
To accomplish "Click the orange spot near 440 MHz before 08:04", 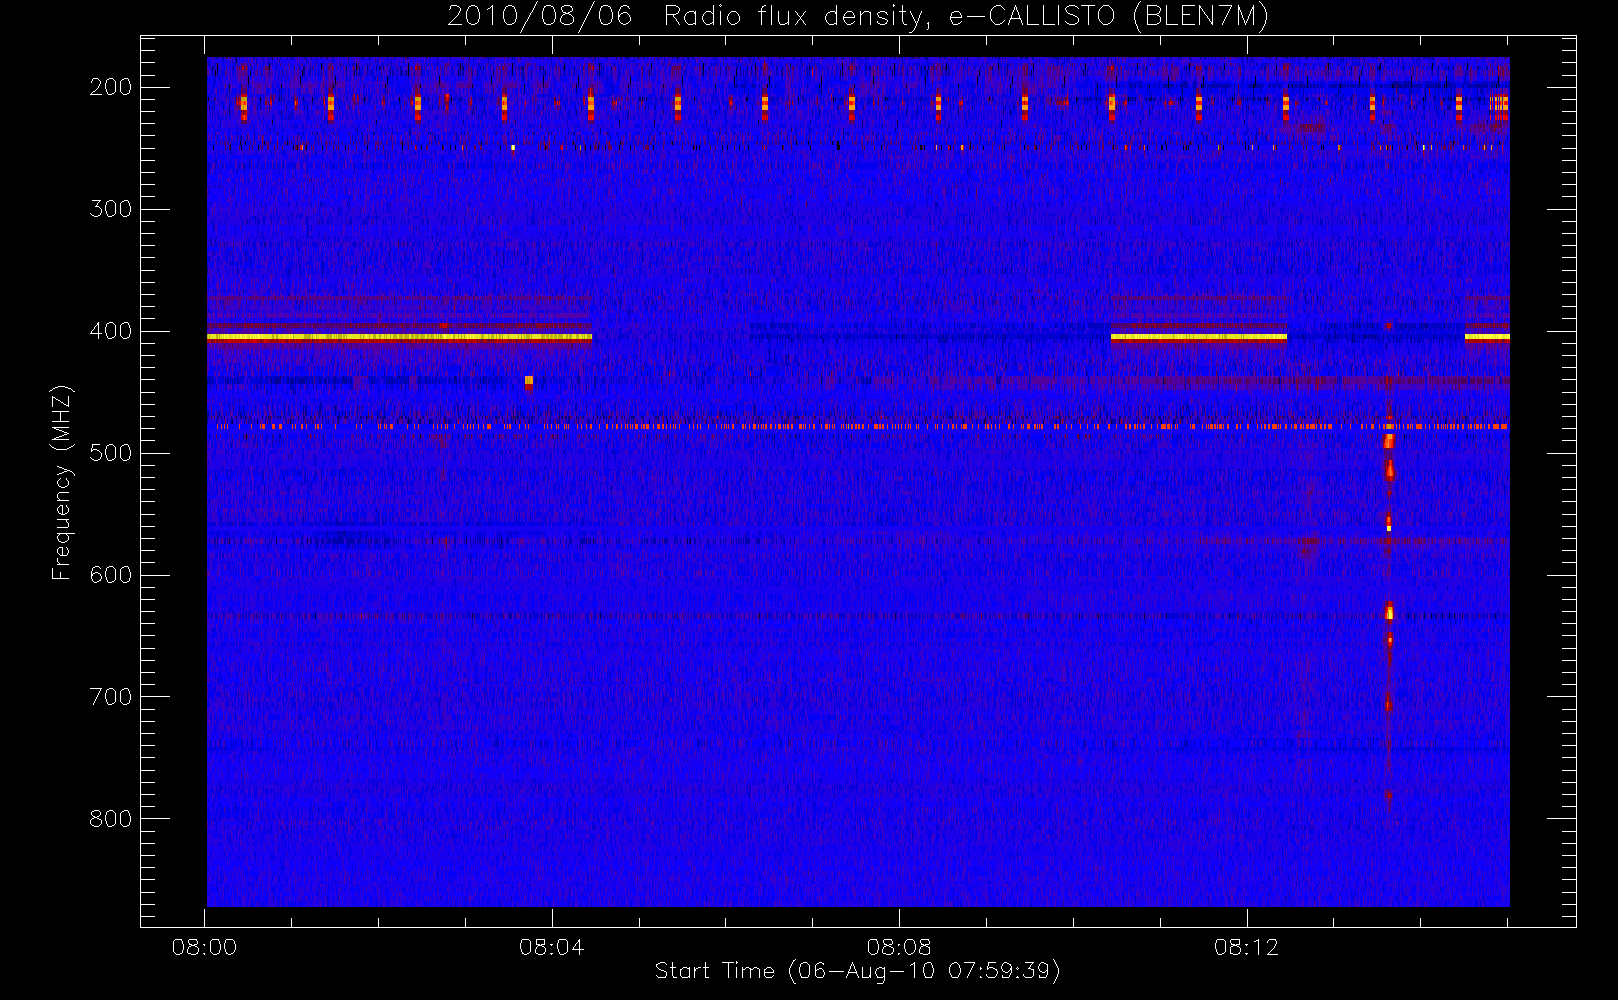I will point(529,381).
